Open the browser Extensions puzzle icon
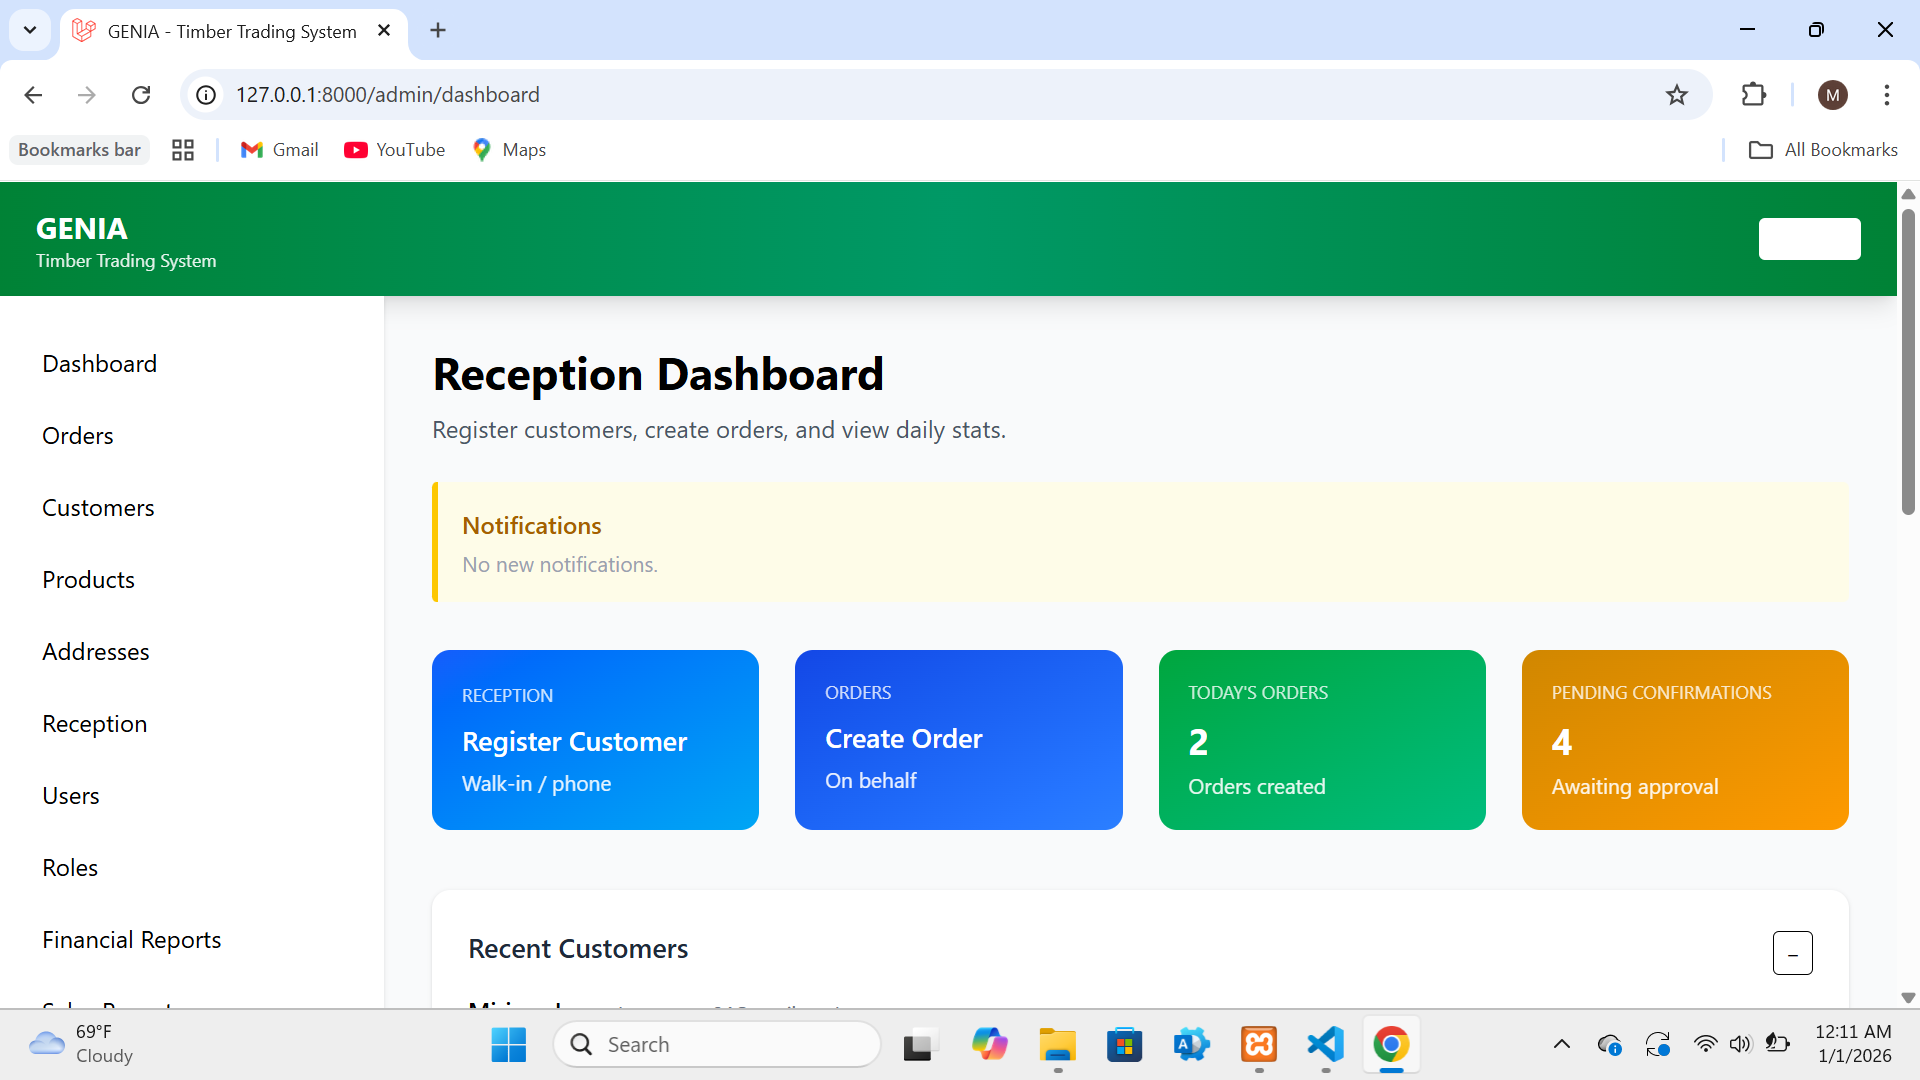Screen dimensions: 1920x1080 1754,95
